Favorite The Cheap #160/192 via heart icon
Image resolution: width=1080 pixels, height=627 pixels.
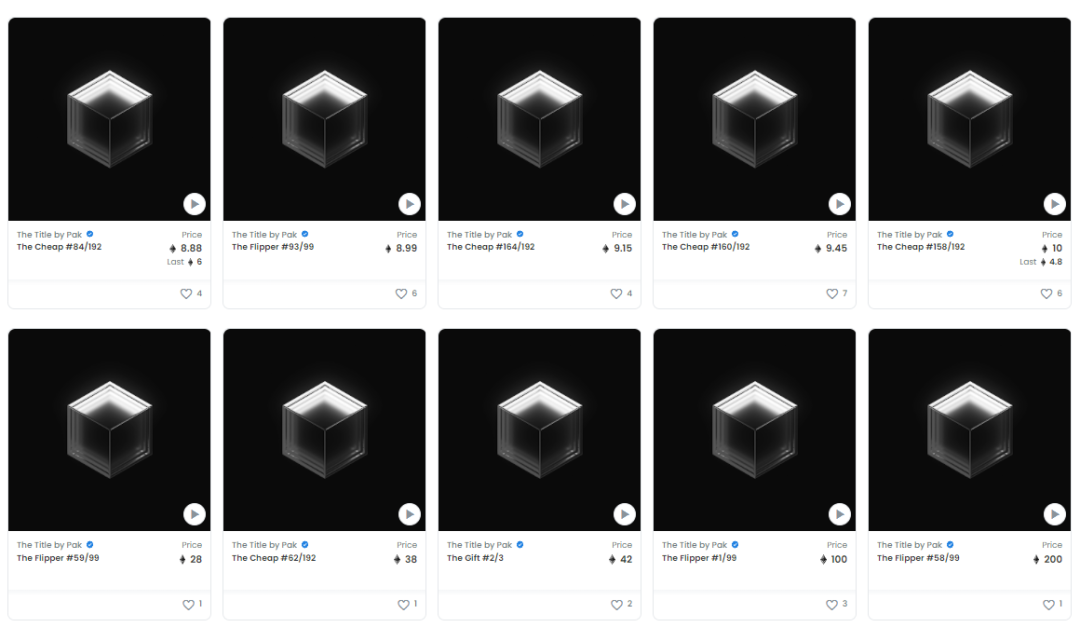(x=832, y=294)
